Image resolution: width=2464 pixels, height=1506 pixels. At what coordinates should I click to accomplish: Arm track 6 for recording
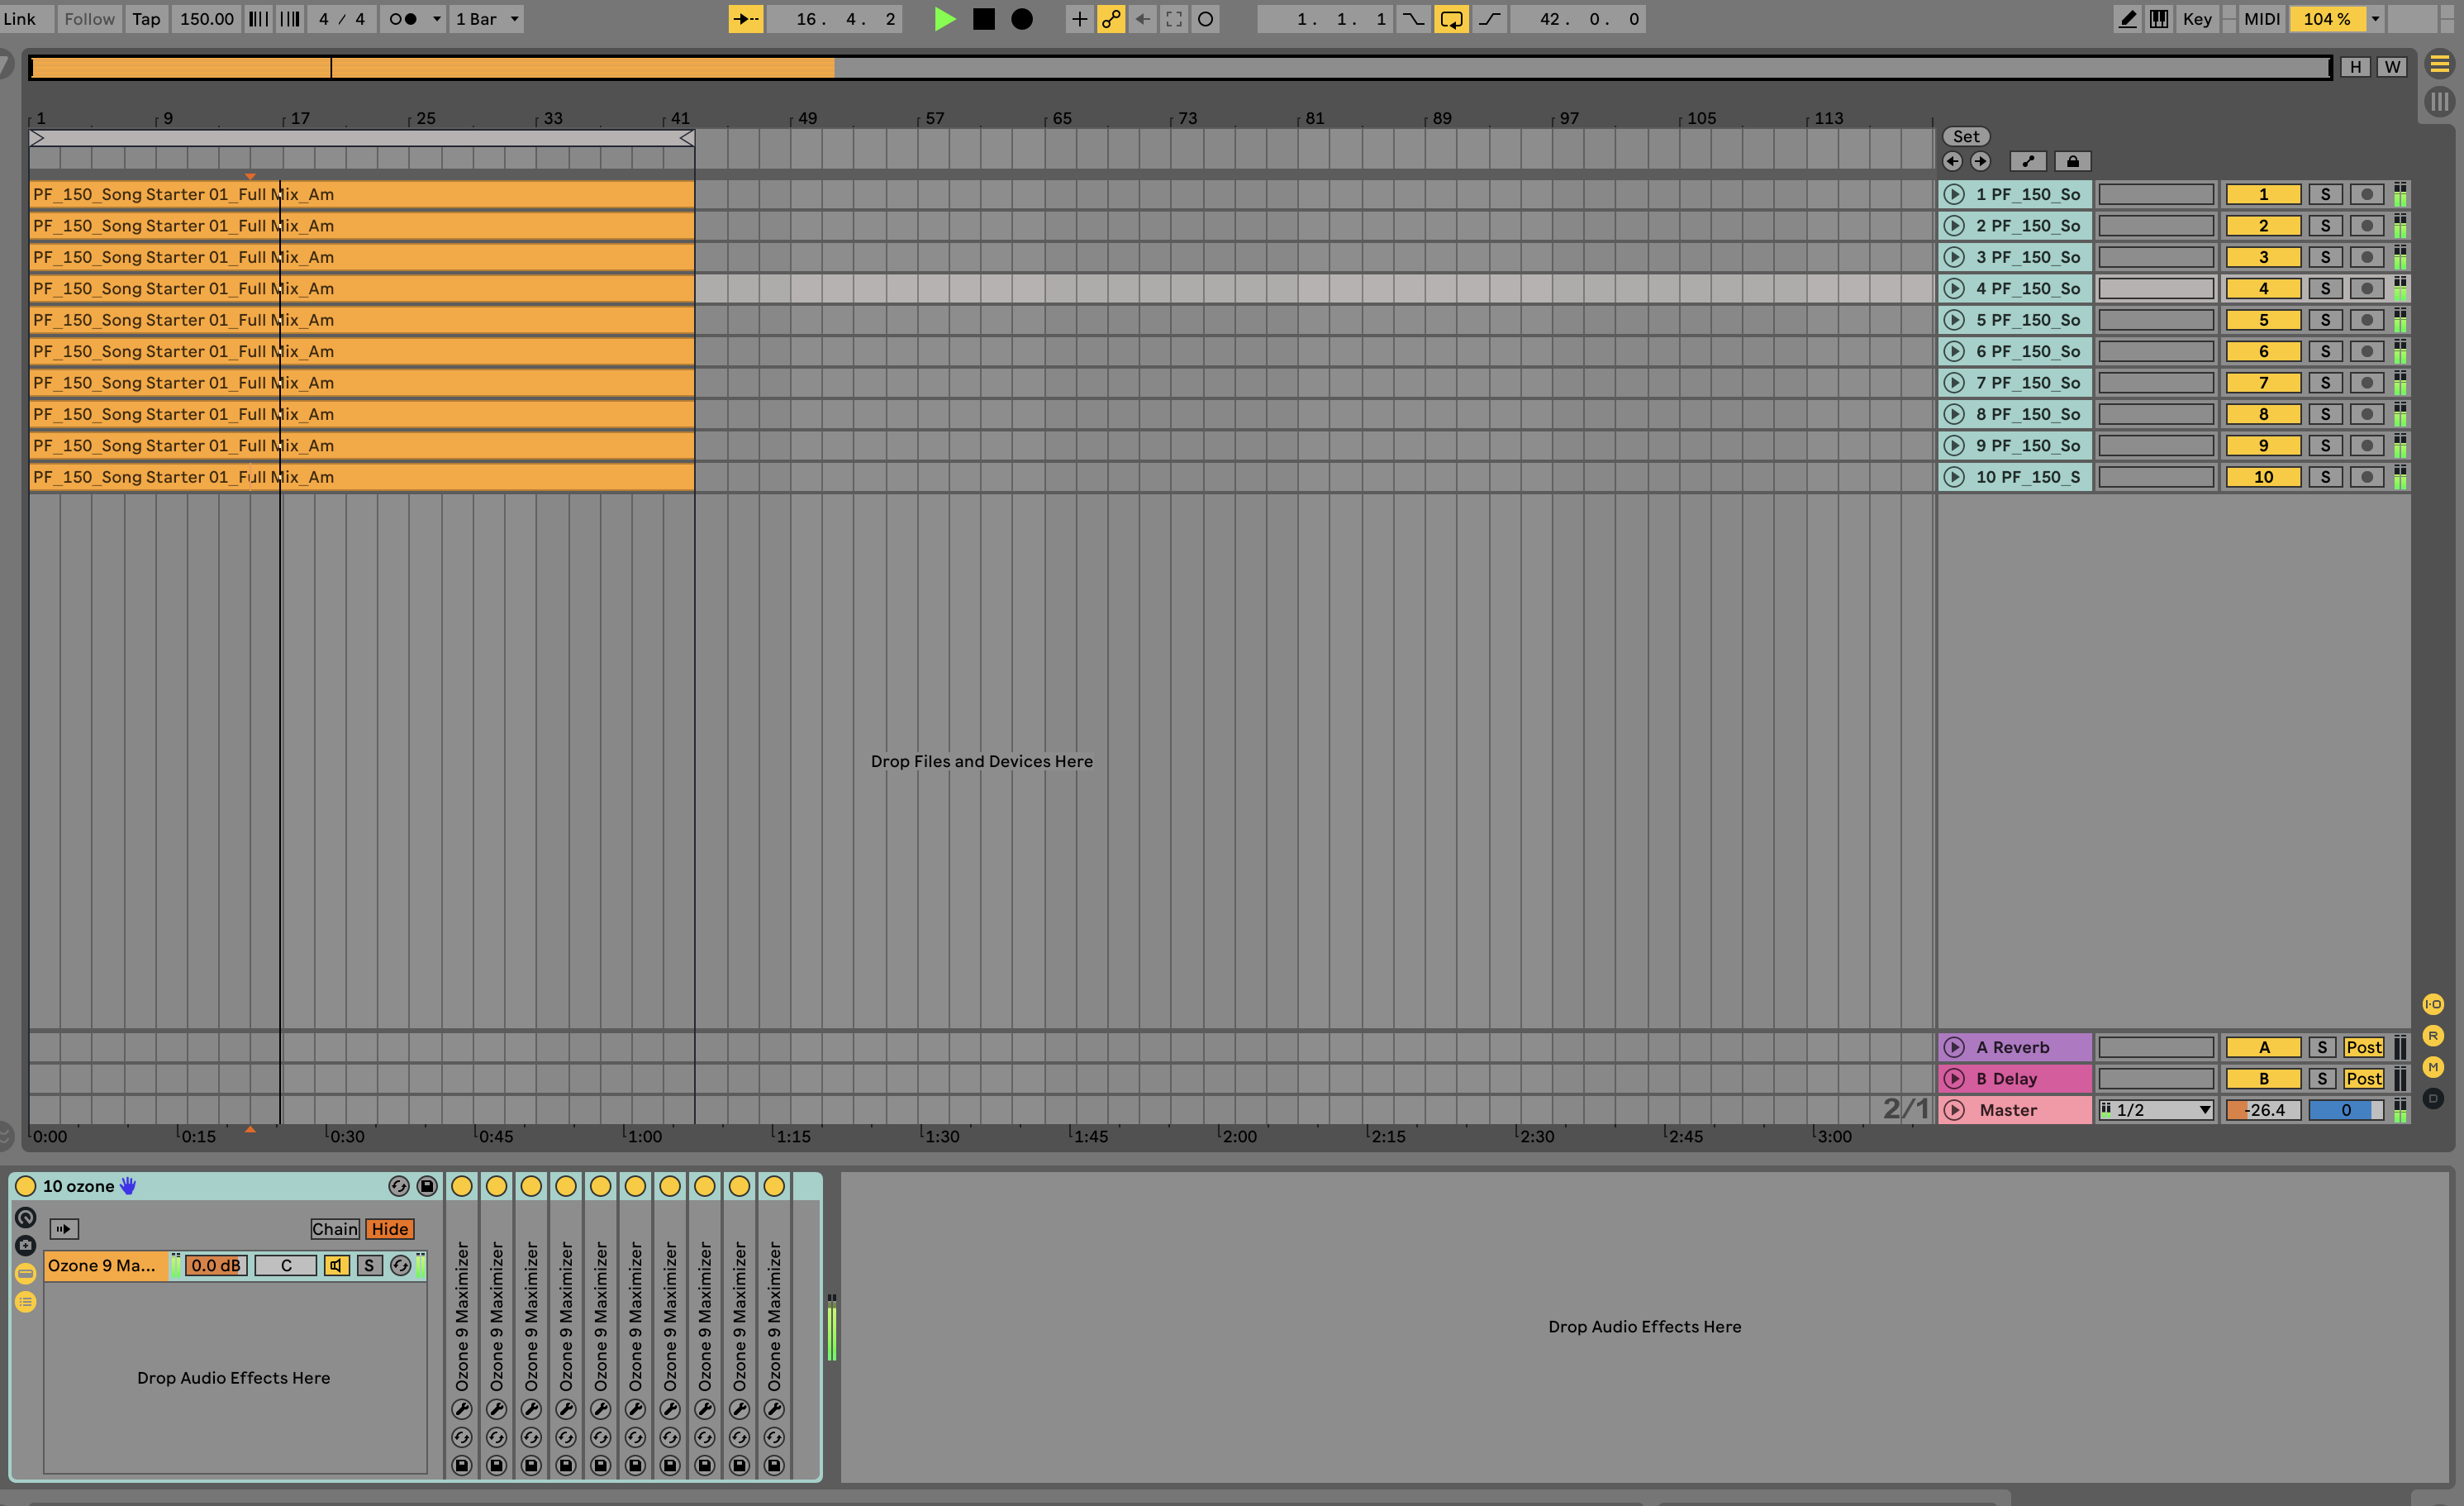[2367, 351]
